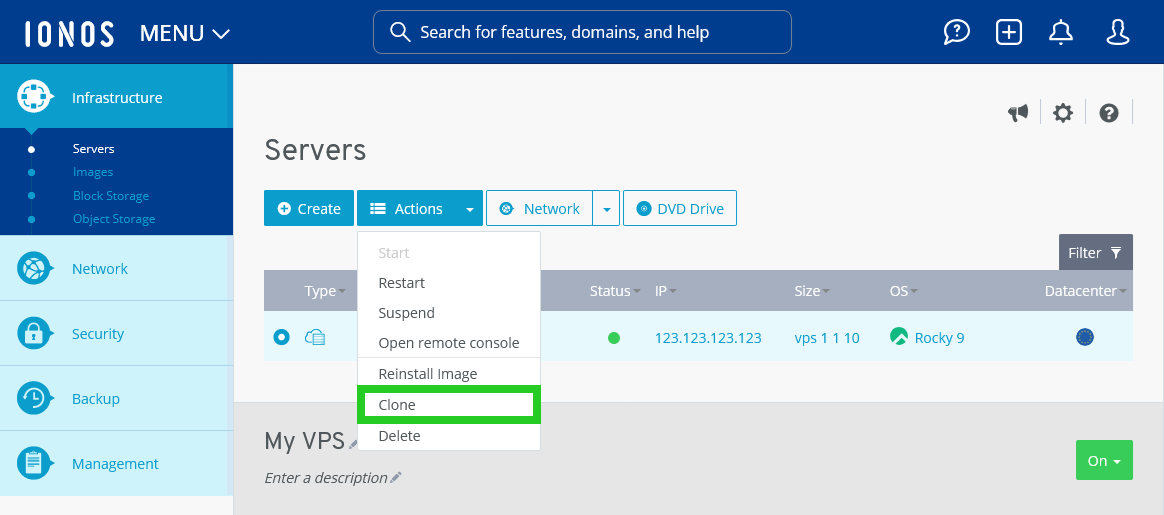The height and width of the screenshot is (515, 1164).
Task: Click the European datacenter flag icon
Action: click(1085, 338)
